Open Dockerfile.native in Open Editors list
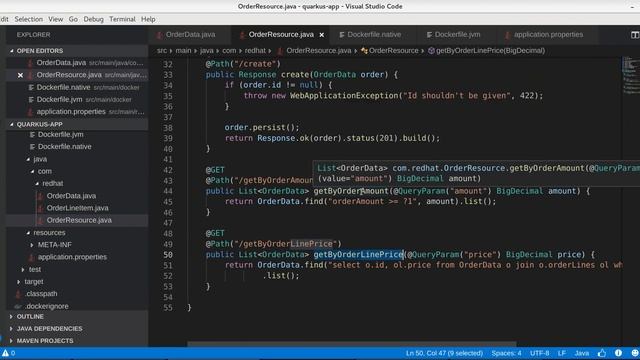 point(77,87)
